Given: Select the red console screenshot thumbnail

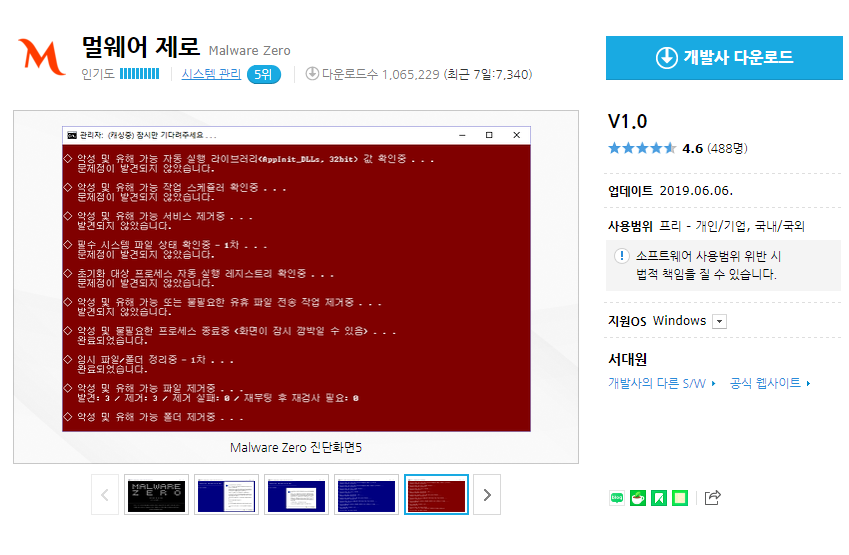Looking at the screenshot, I should point(436,494).
